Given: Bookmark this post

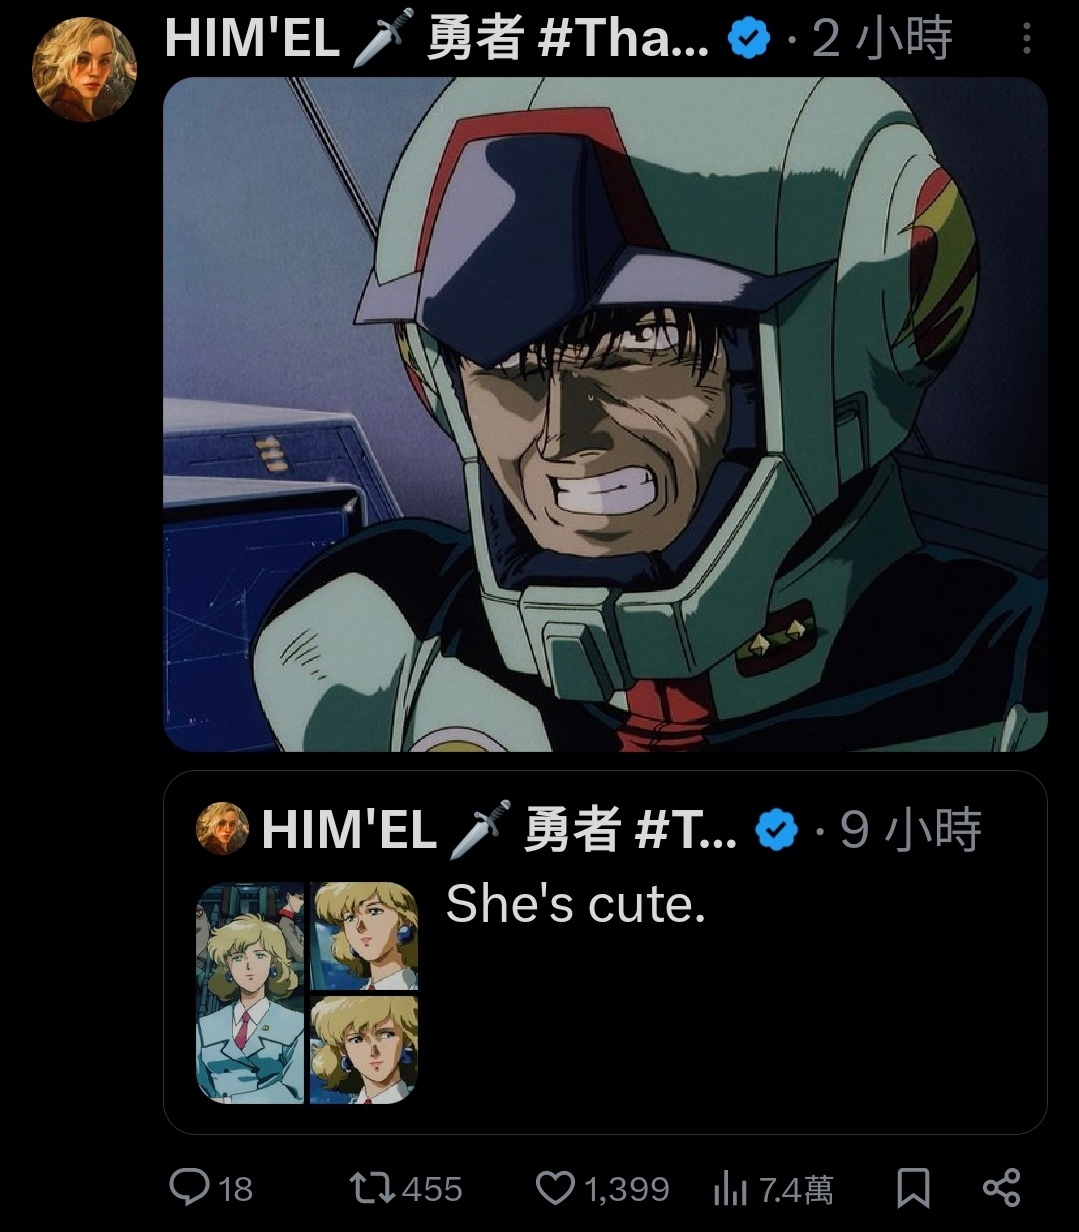Looking at the screenshot, I should (x=913, y=1188).
